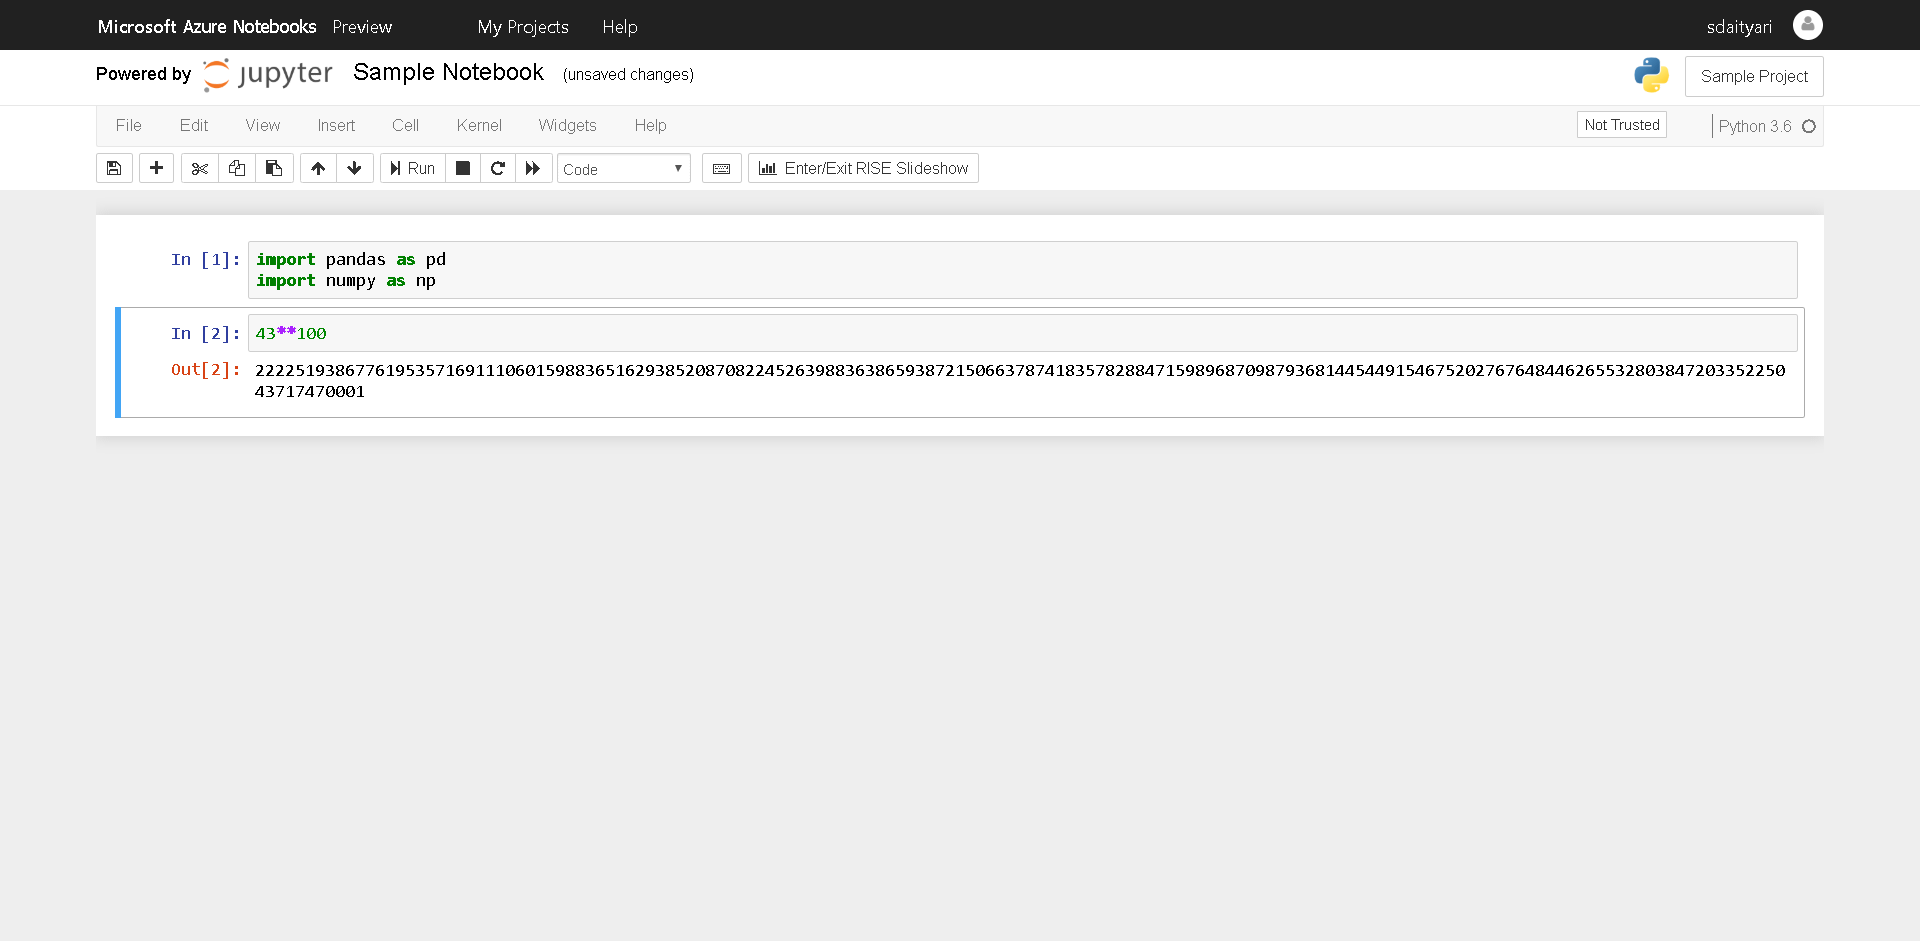Open the Widgets menu
This screenshot has width=1920, height=941.
click(567, 125)
